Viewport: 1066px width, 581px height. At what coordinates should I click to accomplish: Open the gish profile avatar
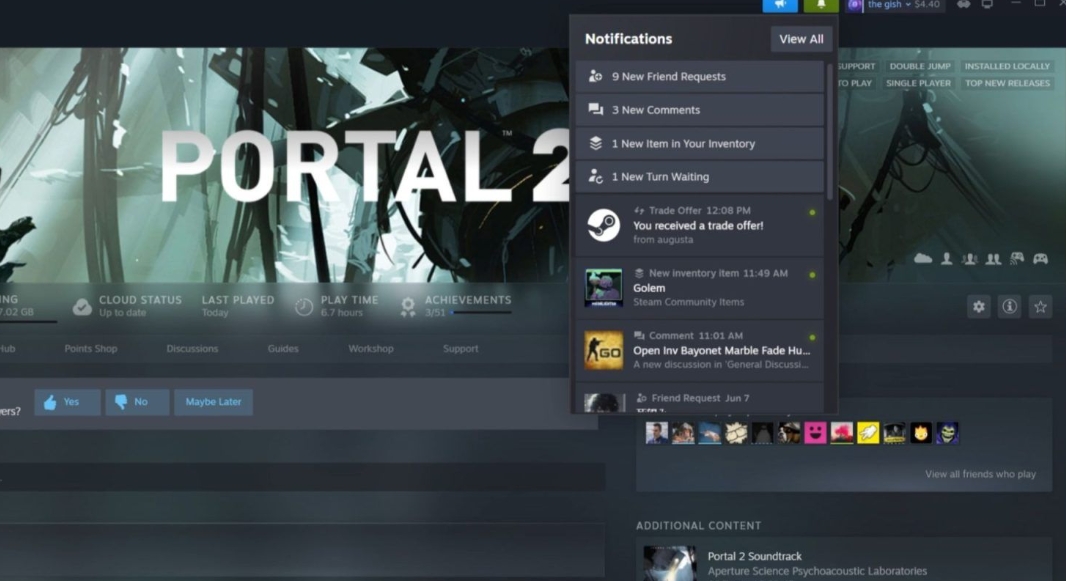click(x=855, y=5)
